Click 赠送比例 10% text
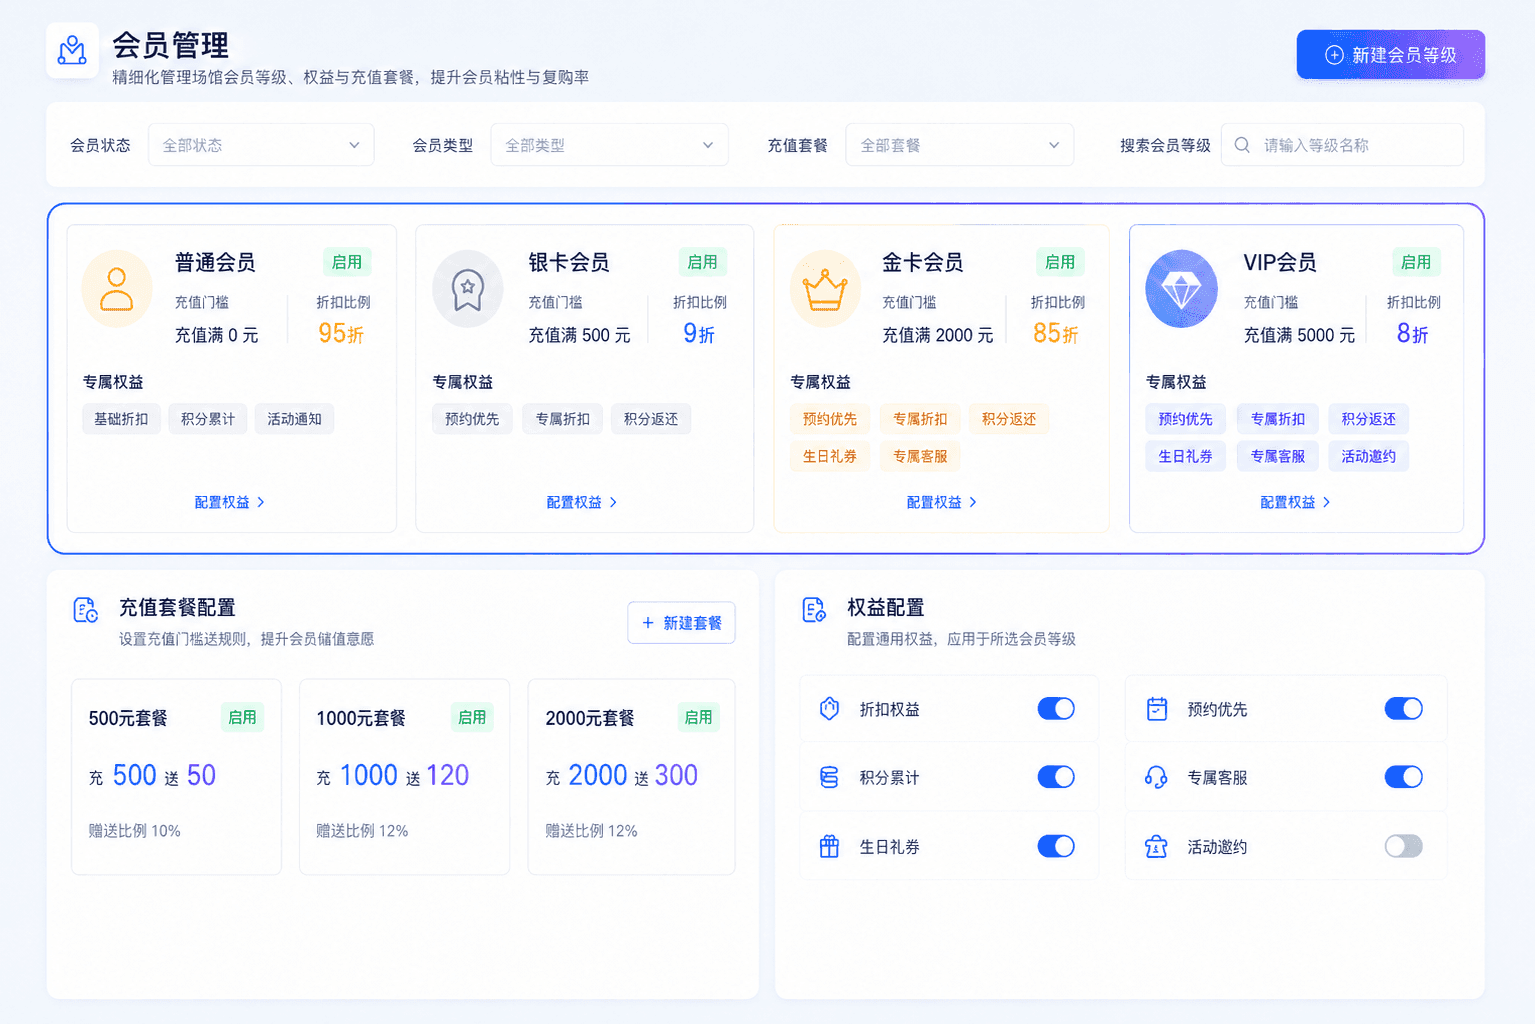1535x1024 pixels. 134,831
